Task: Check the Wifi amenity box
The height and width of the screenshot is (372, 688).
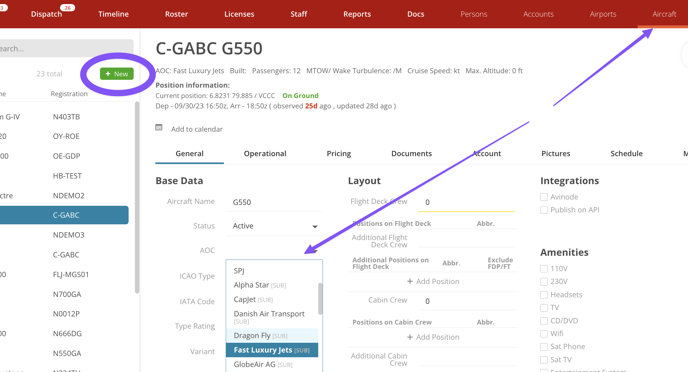Action: (544, 334)
